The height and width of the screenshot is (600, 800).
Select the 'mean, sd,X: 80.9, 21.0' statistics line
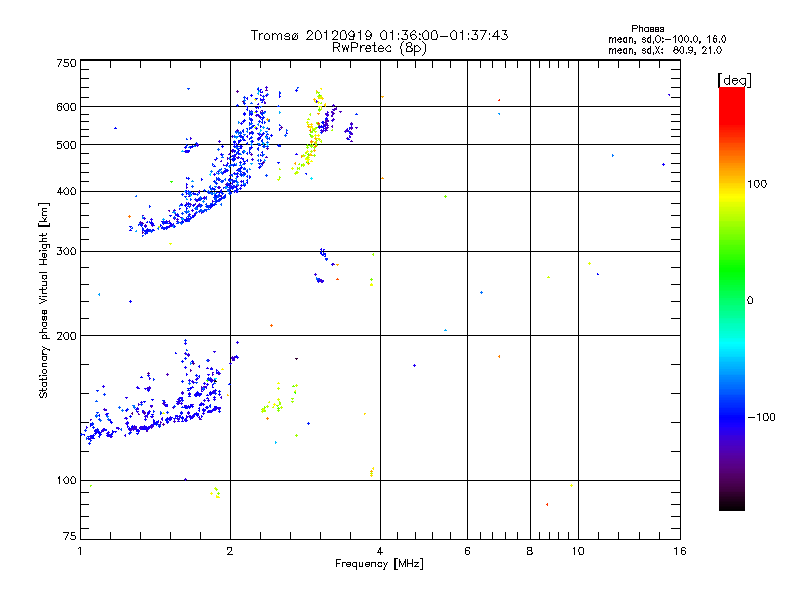pos(665,50)
